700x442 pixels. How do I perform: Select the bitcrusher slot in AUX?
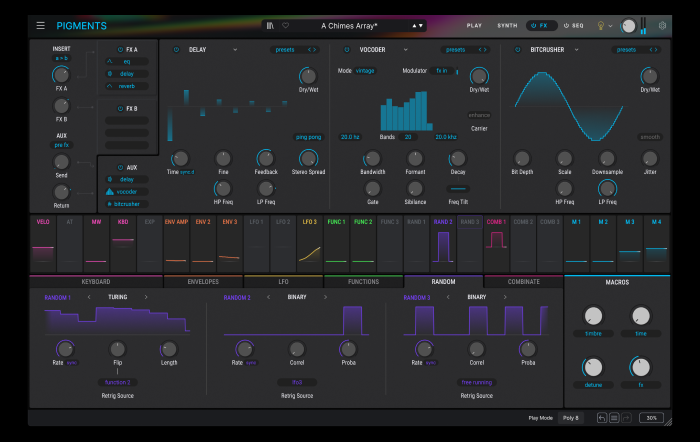pyautogui.click(x=127, y=204)
